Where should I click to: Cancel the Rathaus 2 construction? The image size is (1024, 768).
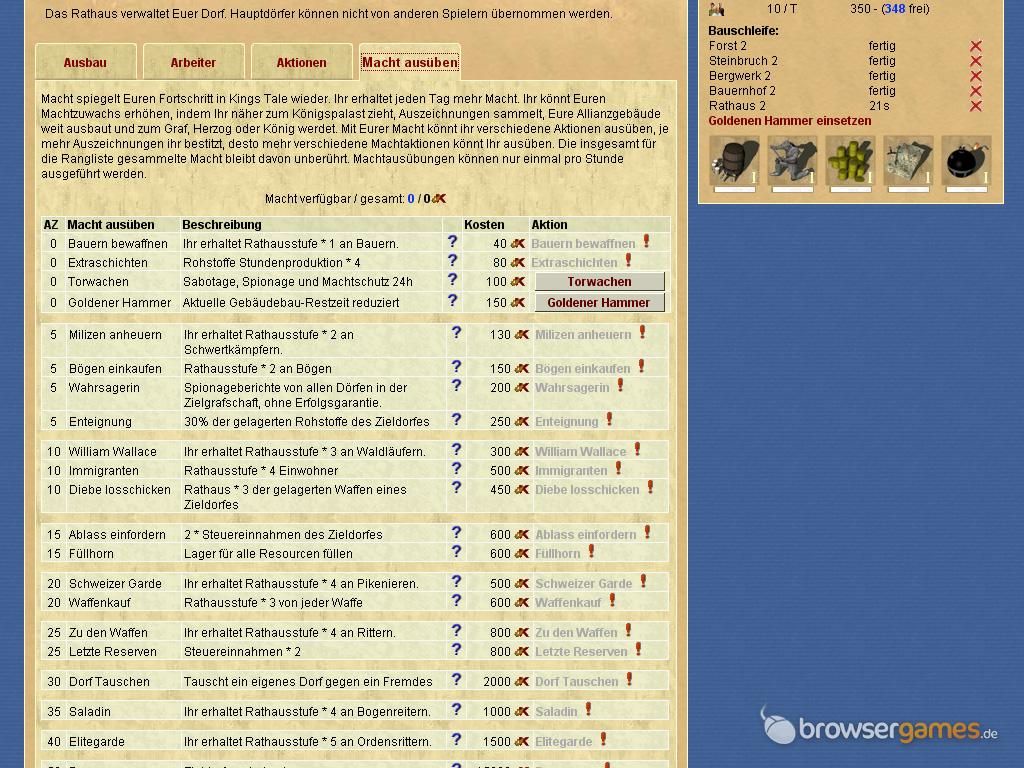point(976,106)
